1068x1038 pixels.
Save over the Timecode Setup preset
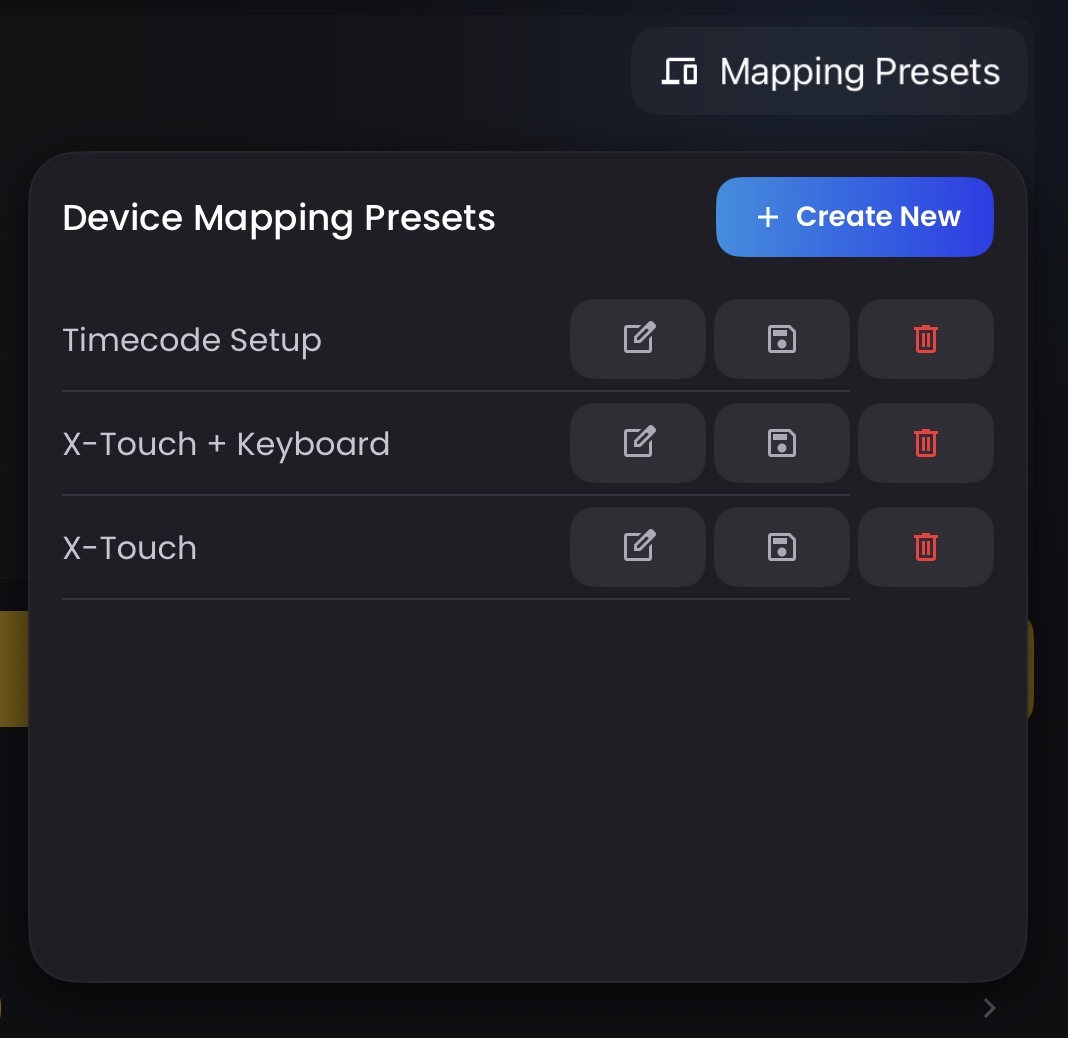[x=781, y=339]
